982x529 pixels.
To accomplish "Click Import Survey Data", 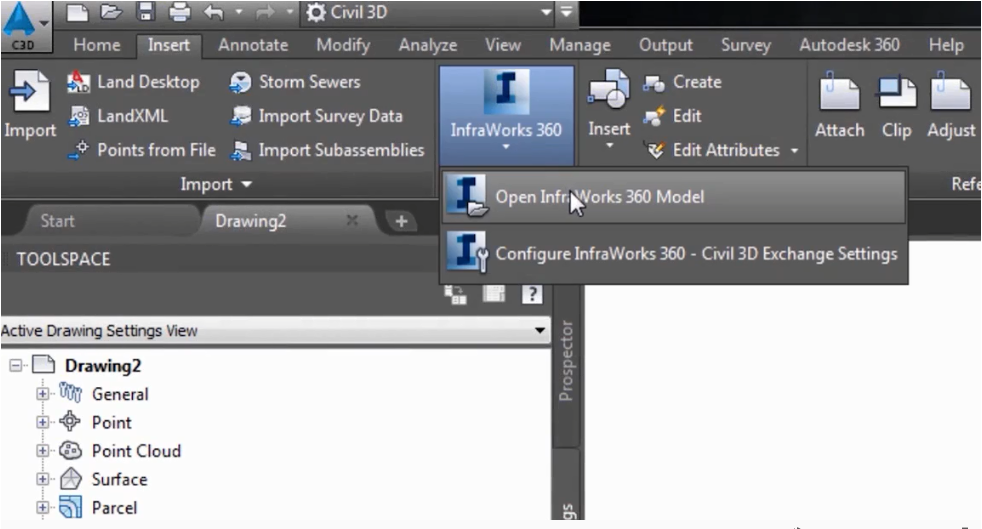I will (316, 116).
